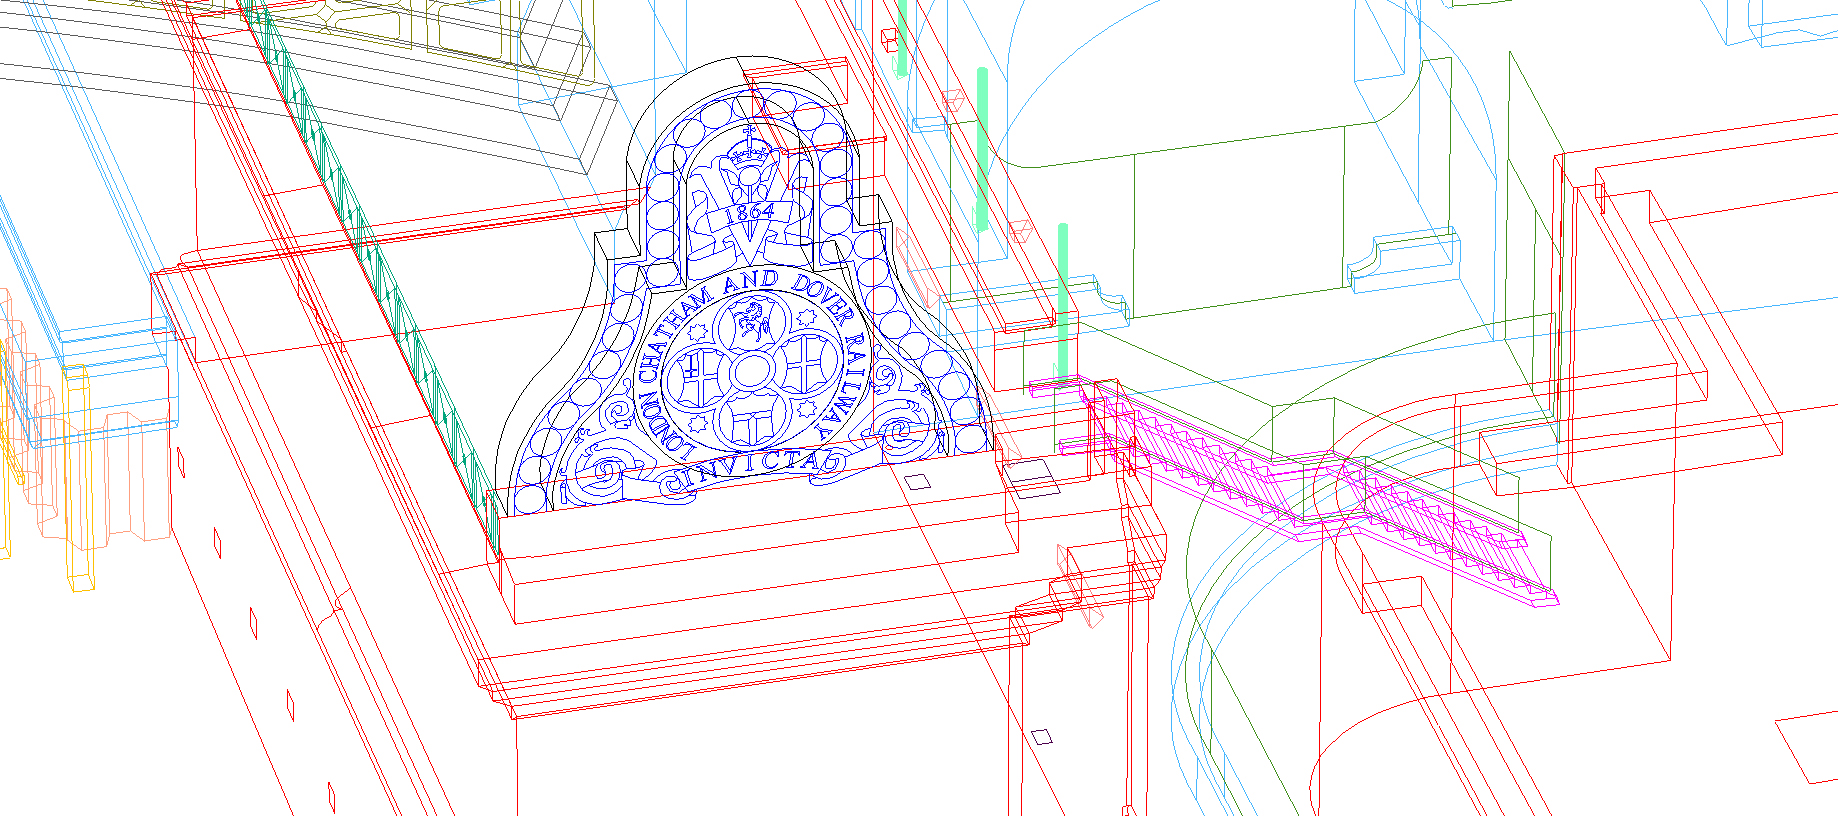Select the crown at the top of the crest
Screen dimensions: 1838x816
pos(748,149)
